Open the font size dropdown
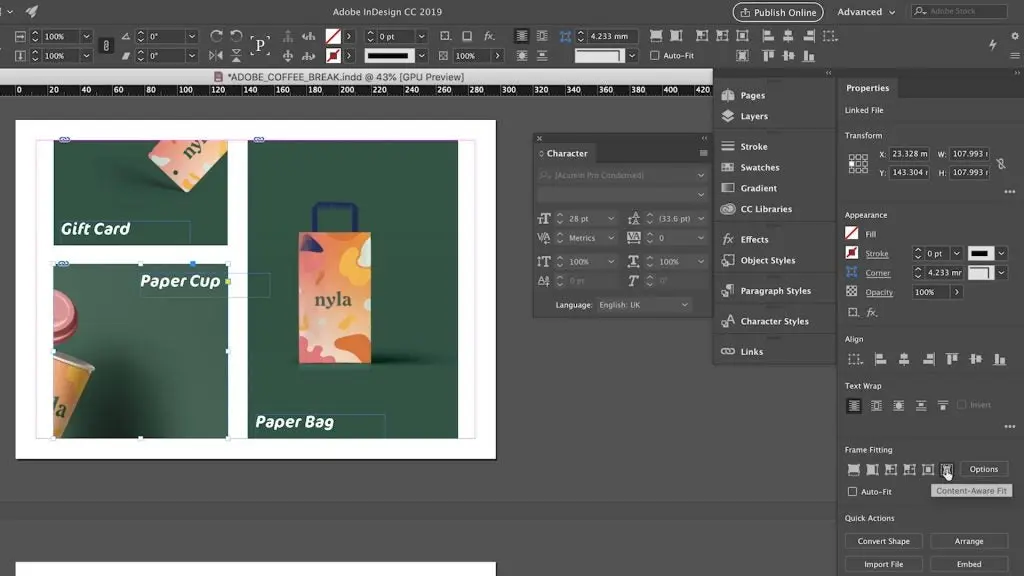The image size is (1024, 576). coord(611,218)
